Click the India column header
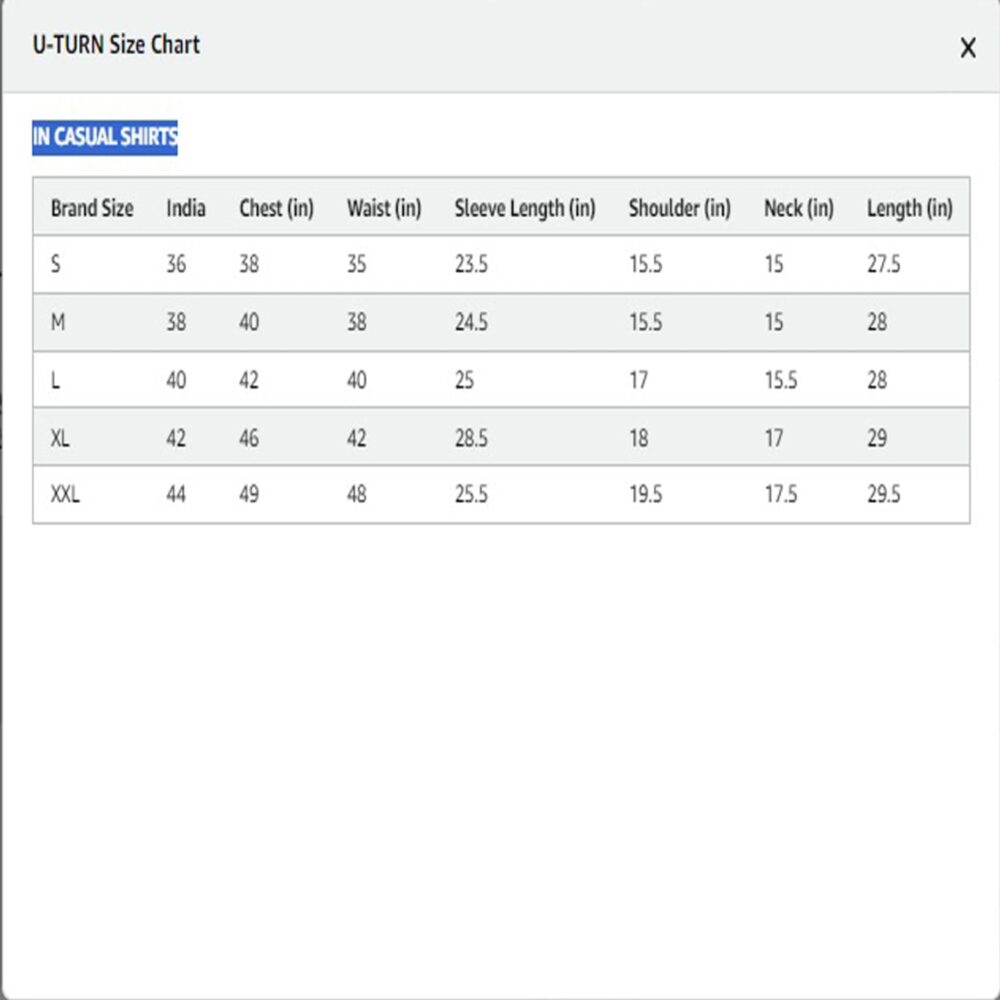The height and width of the screenshot is (1000, 1000). coord(186,208)
